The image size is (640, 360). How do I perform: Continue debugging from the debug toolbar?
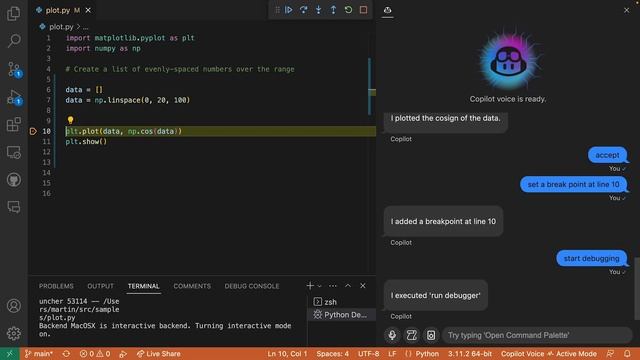point(289,10)
